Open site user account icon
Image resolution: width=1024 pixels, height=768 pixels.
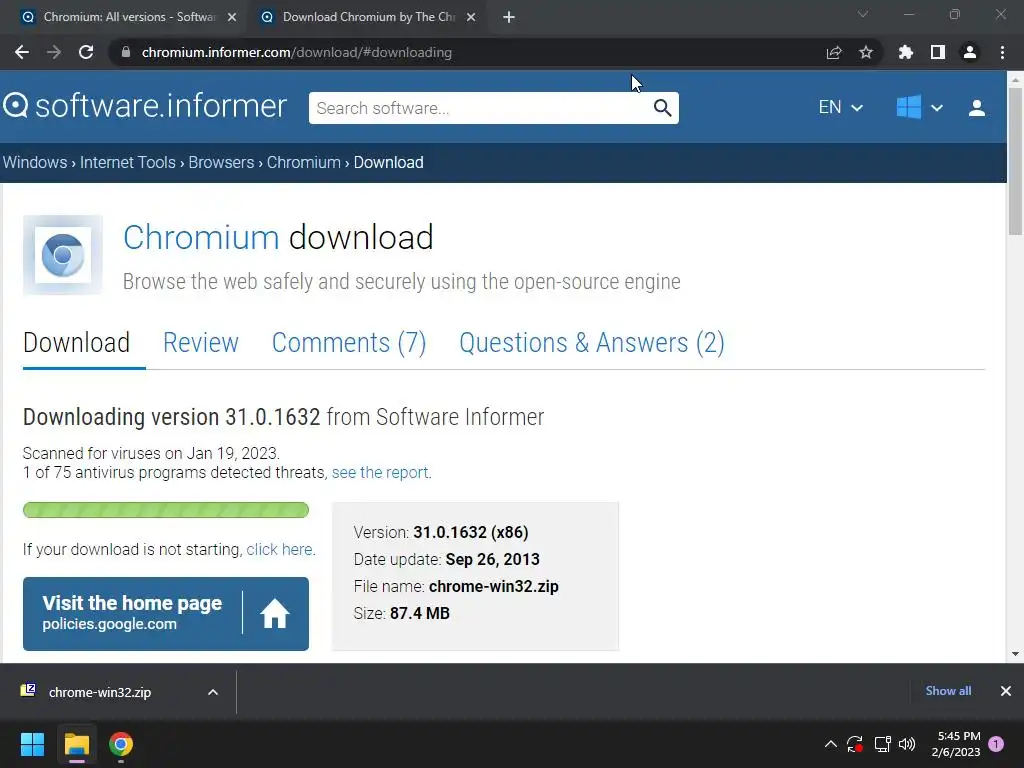[x=976, y=108]
